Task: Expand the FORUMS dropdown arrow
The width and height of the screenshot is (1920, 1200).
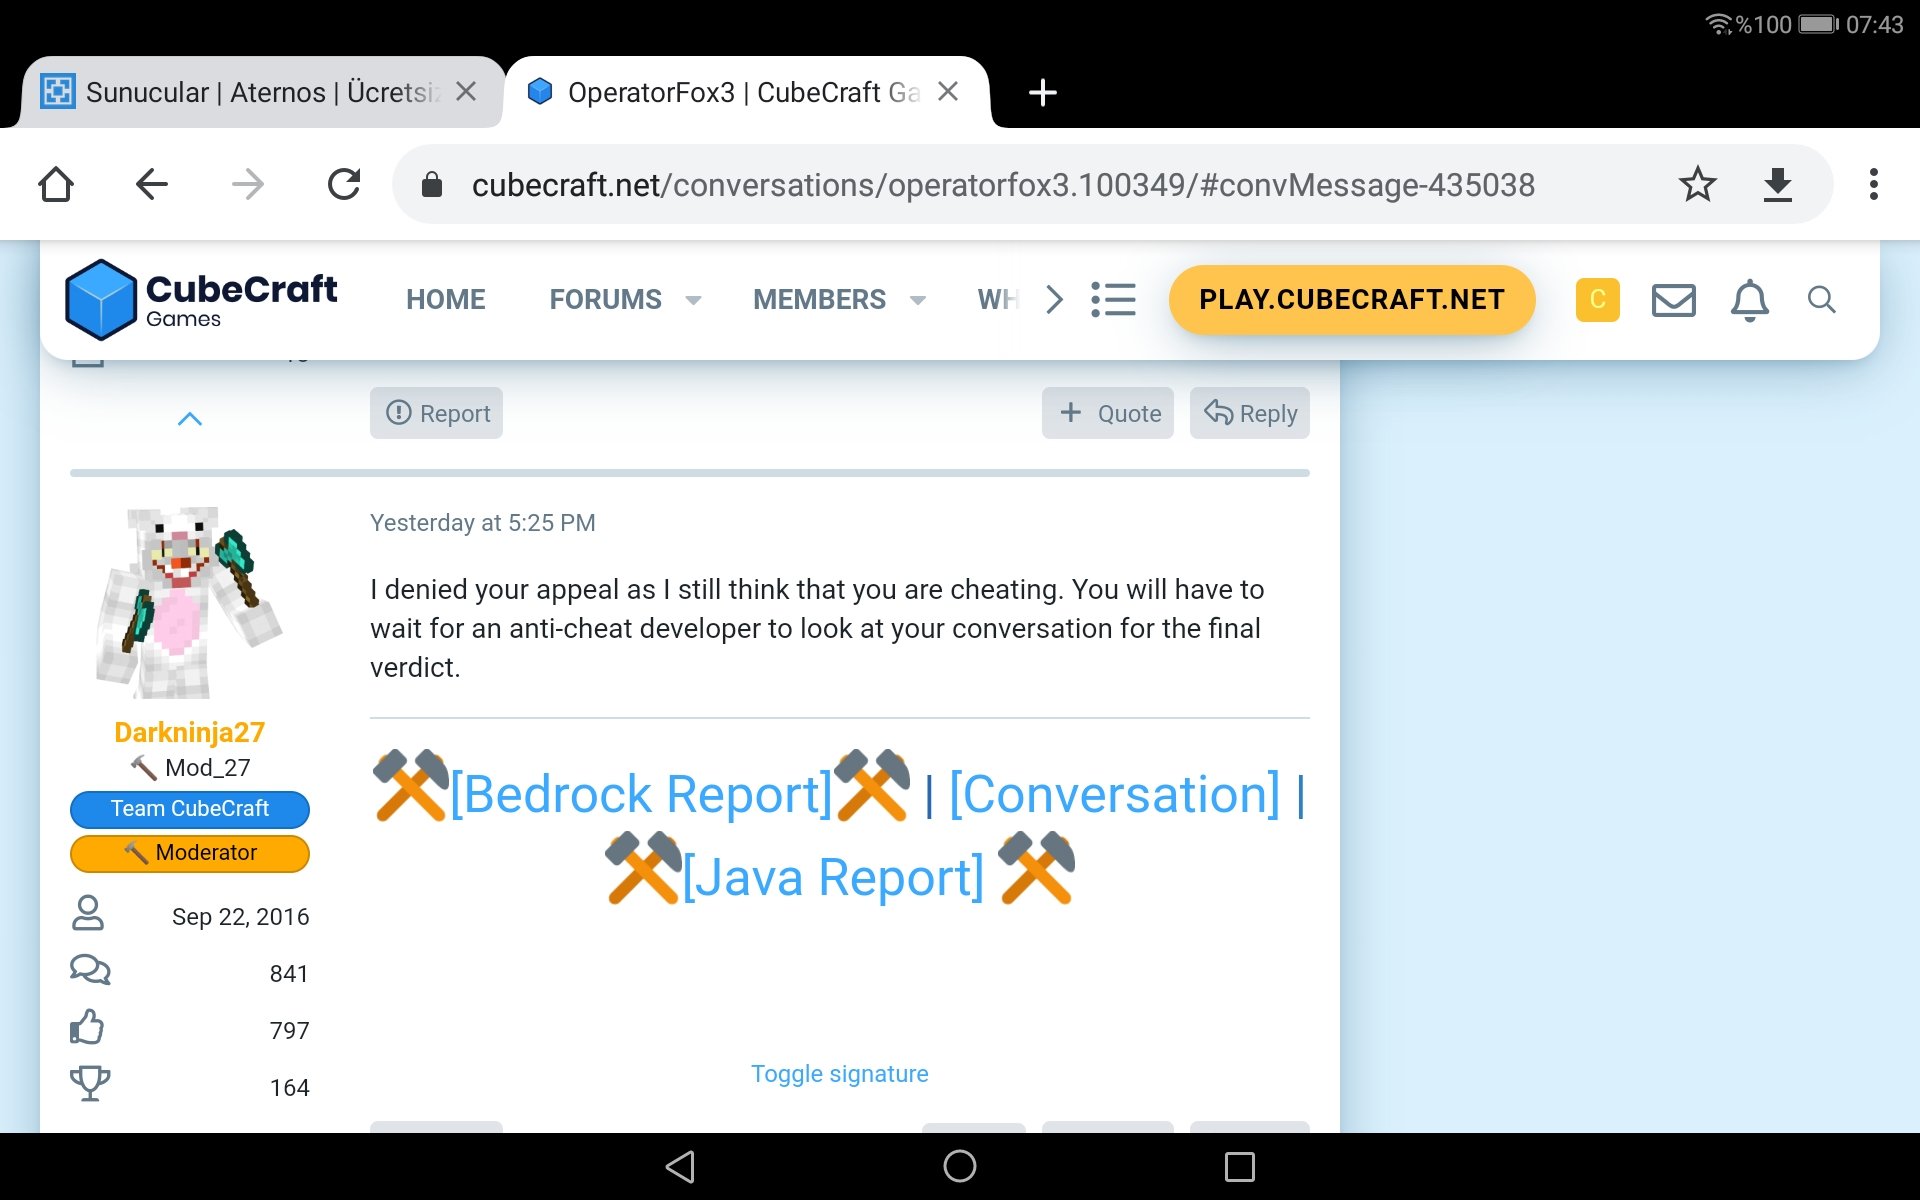Action: coord(693,300)
